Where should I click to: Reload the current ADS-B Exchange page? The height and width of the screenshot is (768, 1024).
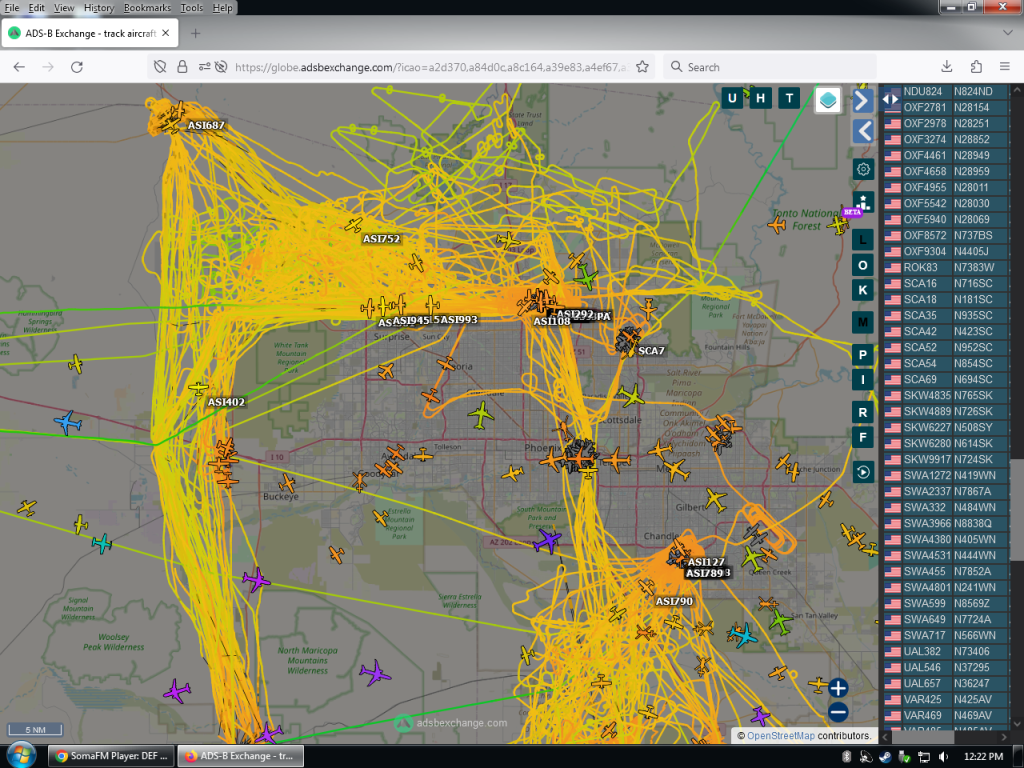(x=76, y=67)
